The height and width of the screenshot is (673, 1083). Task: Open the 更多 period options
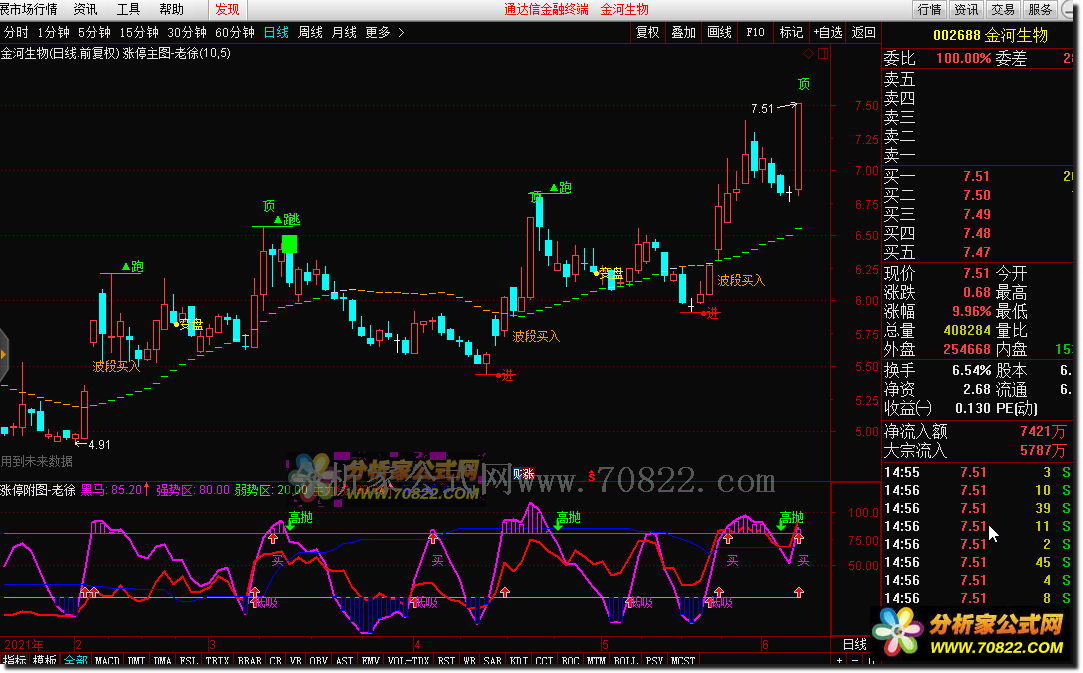coord(378,32)
